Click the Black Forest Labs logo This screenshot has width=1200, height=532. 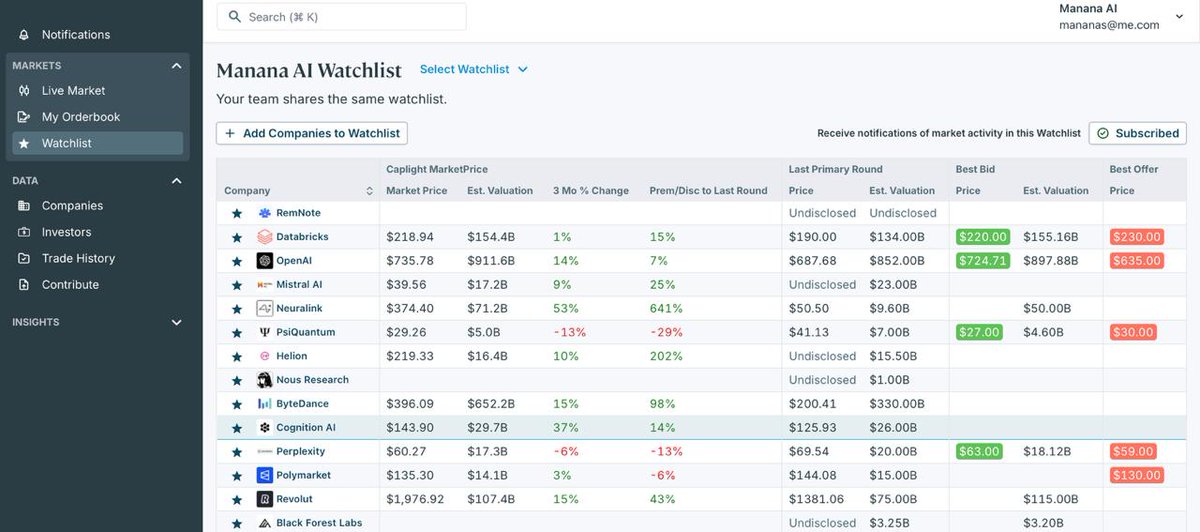265,523
